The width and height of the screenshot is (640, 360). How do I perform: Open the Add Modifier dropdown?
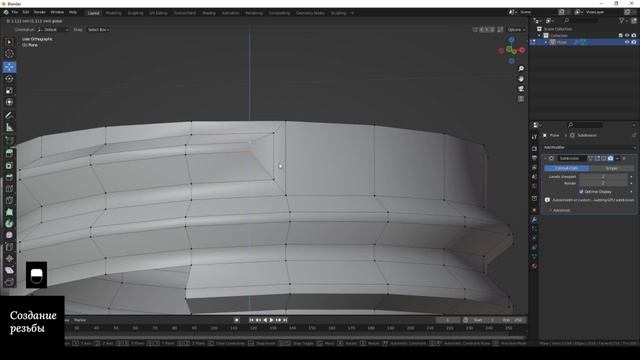589,147
